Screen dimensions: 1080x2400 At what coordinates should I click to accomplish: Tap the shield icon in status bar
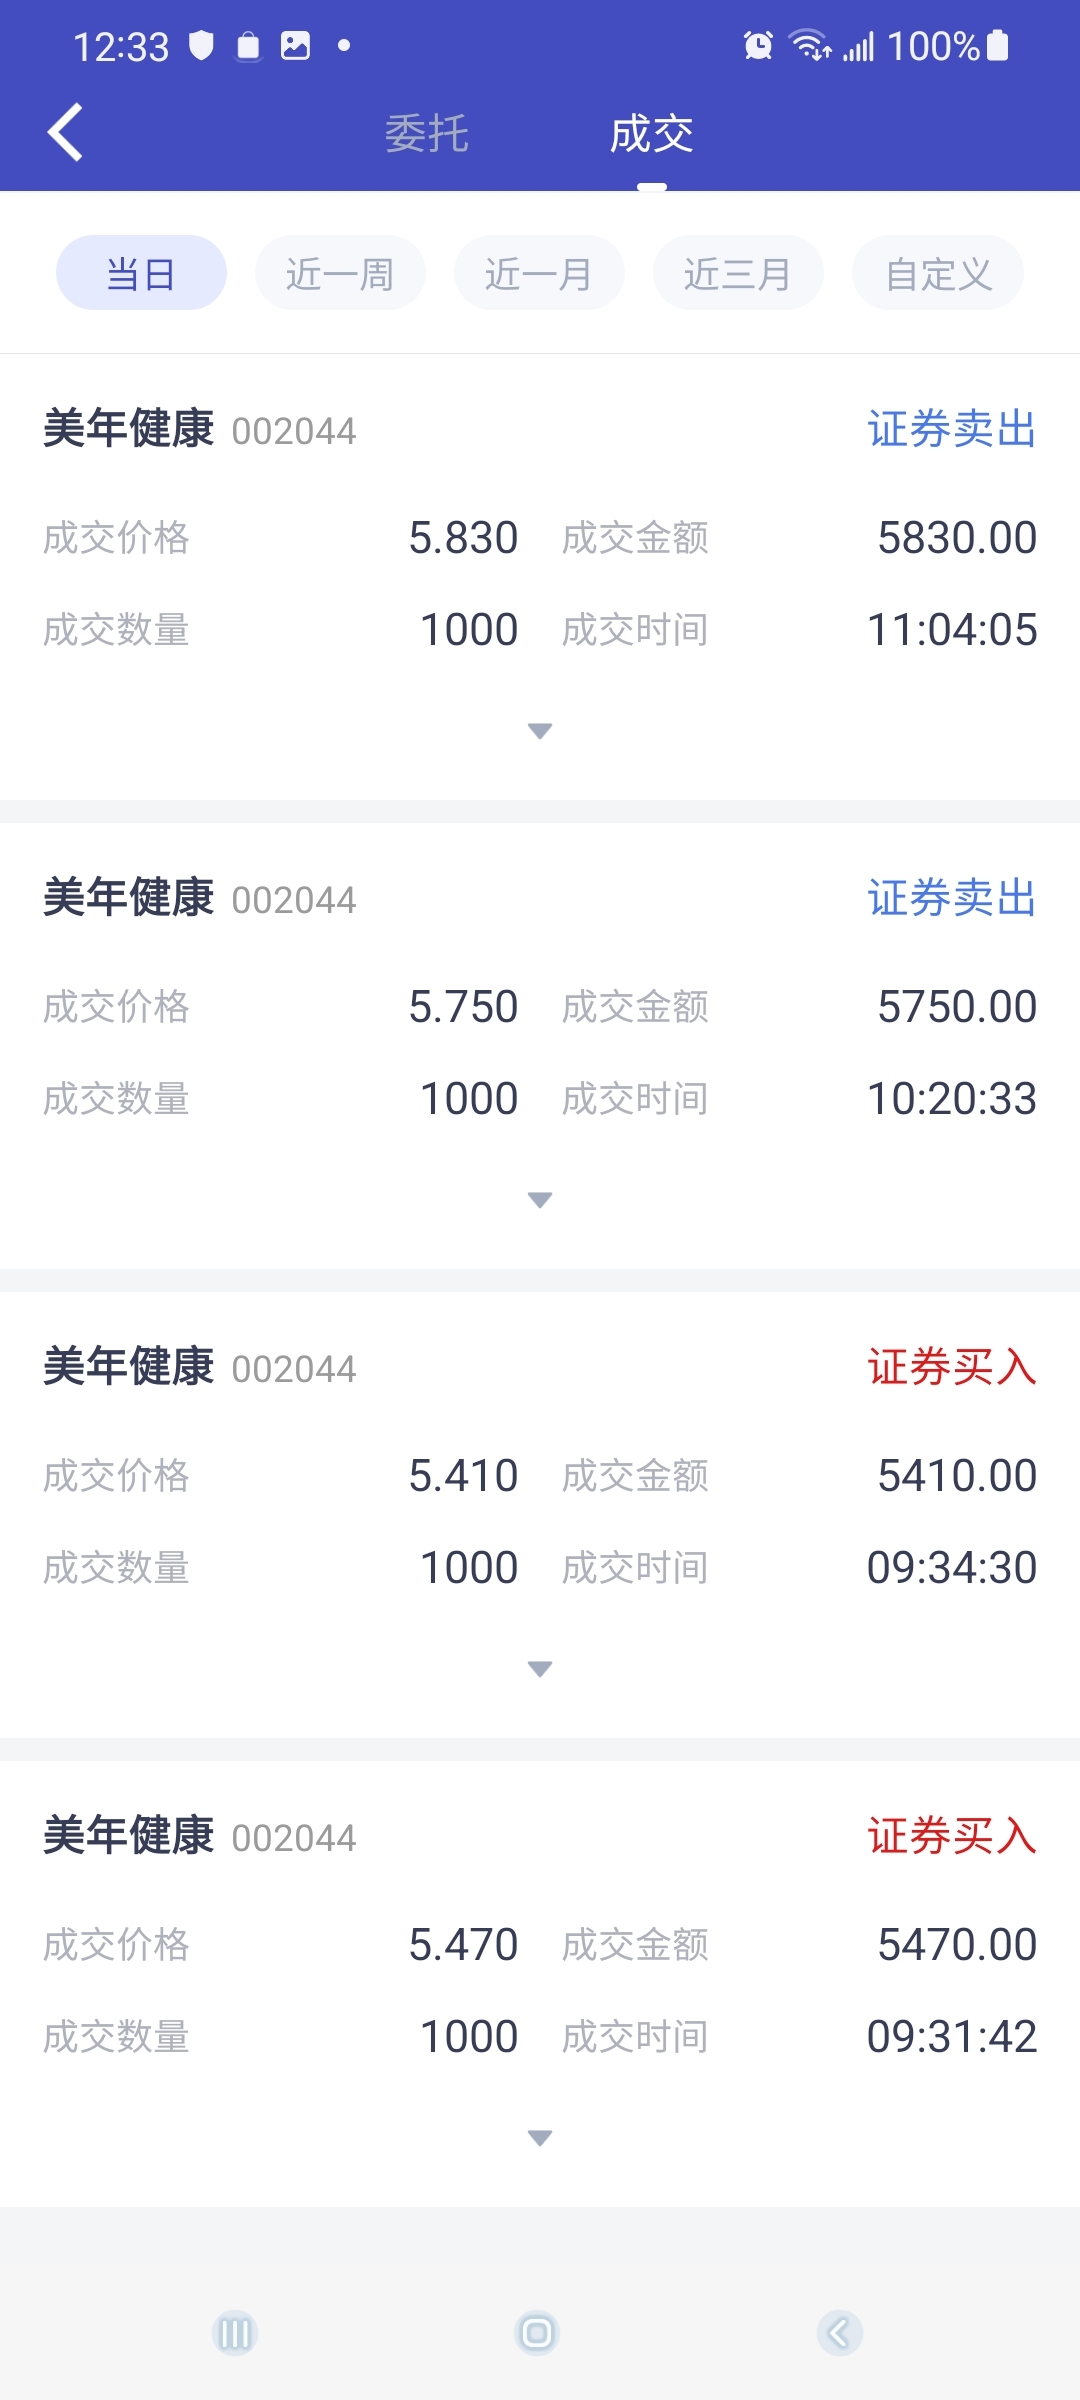[202, 46]
